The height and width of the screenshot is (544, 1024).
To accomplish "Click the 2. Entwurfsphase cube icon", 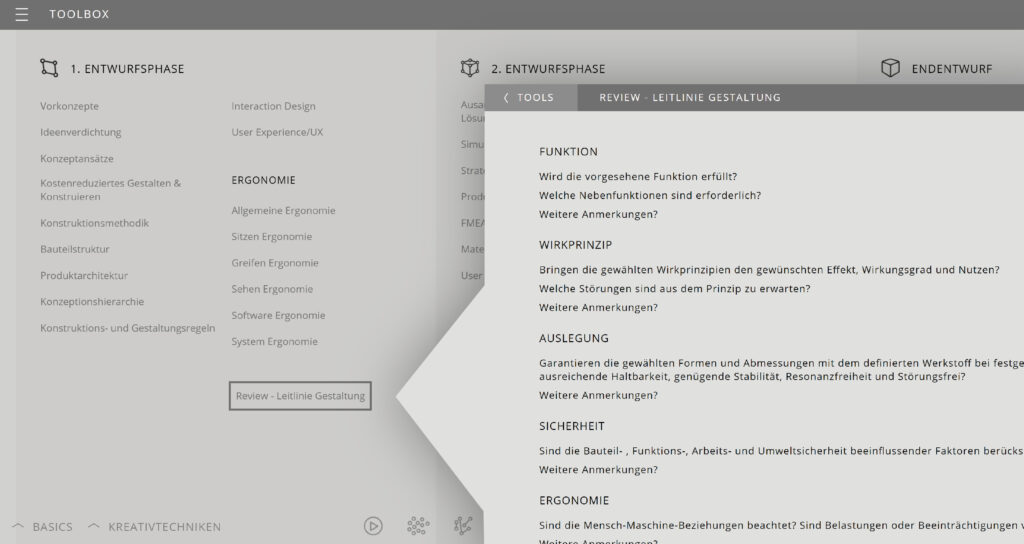I will [469, 68].
